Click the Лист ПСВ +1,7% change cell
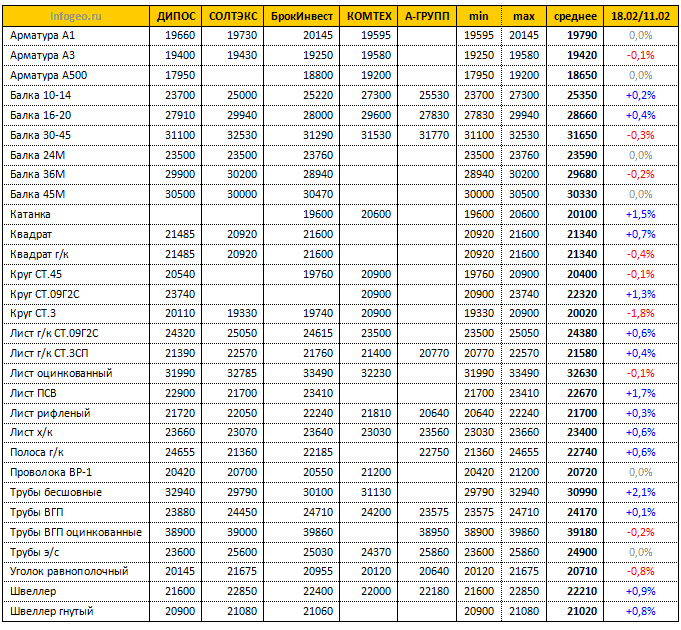The image size is (681, 630). pos(641,393)
